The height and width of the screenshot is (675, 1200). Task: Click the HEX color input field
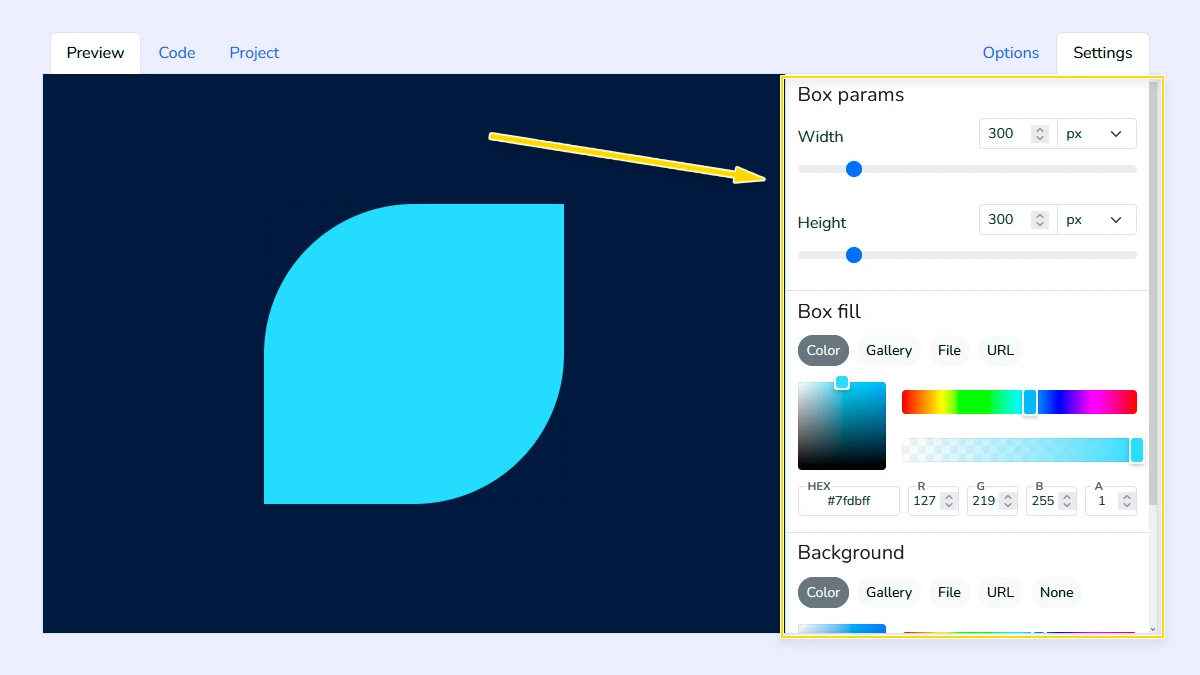tap(848, 500)
